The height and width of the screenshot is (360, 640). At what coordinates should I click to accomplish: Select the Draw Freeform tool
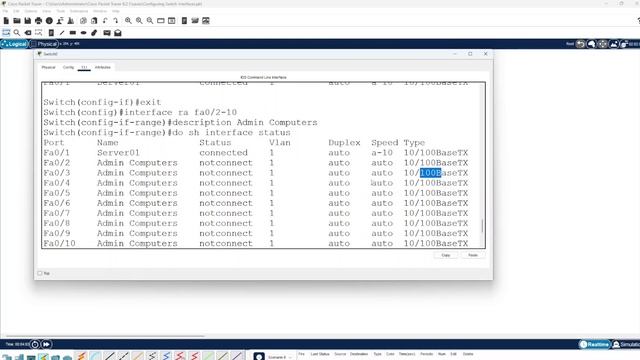click(x=94, y=33)
